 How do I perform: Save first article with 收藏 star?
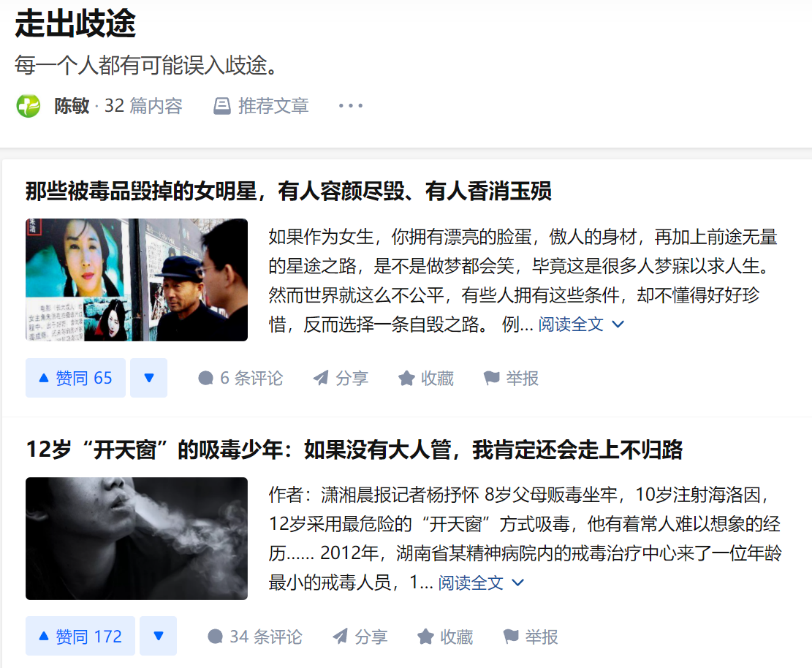click(x=426, y=379)
